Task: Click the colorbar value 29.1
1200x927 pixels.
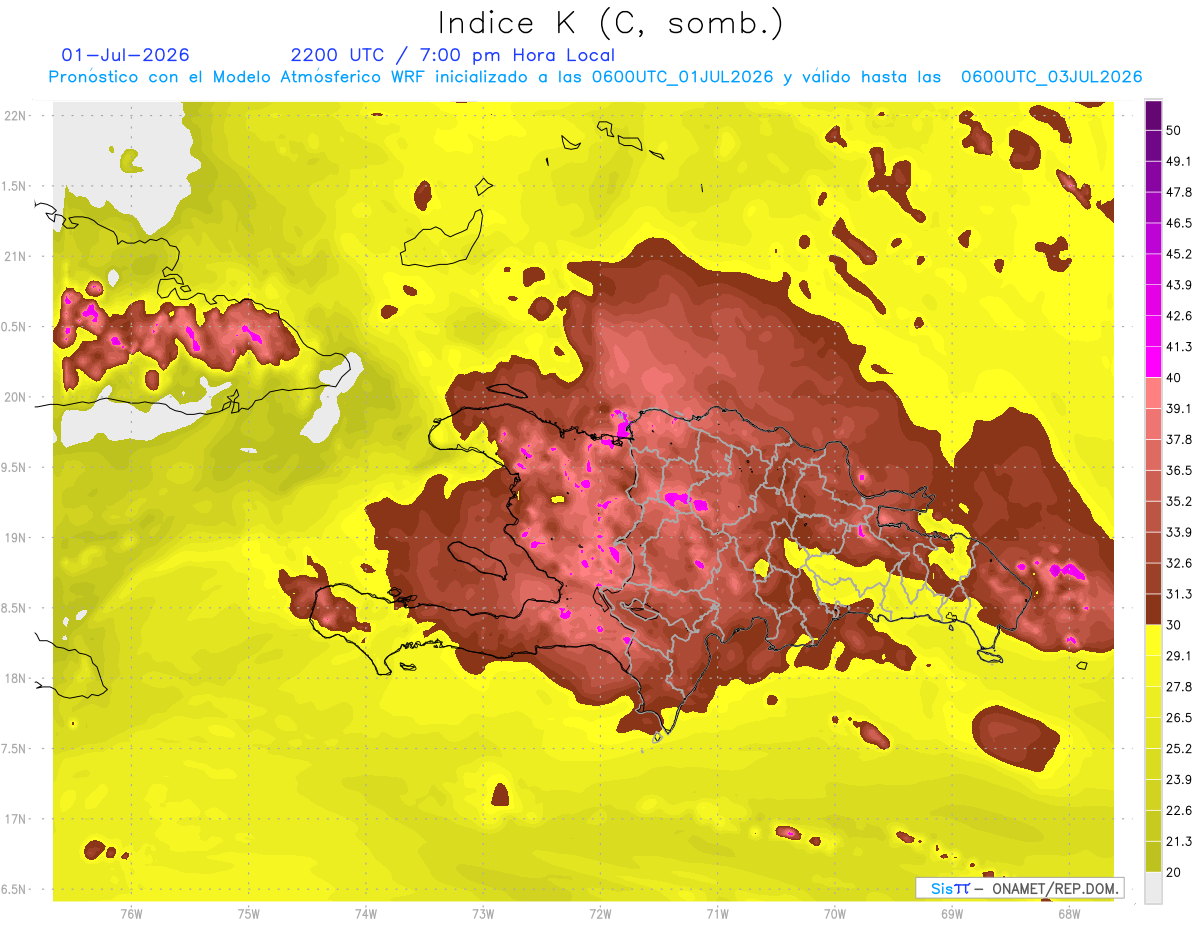Action: click(x=1178, y=656)
